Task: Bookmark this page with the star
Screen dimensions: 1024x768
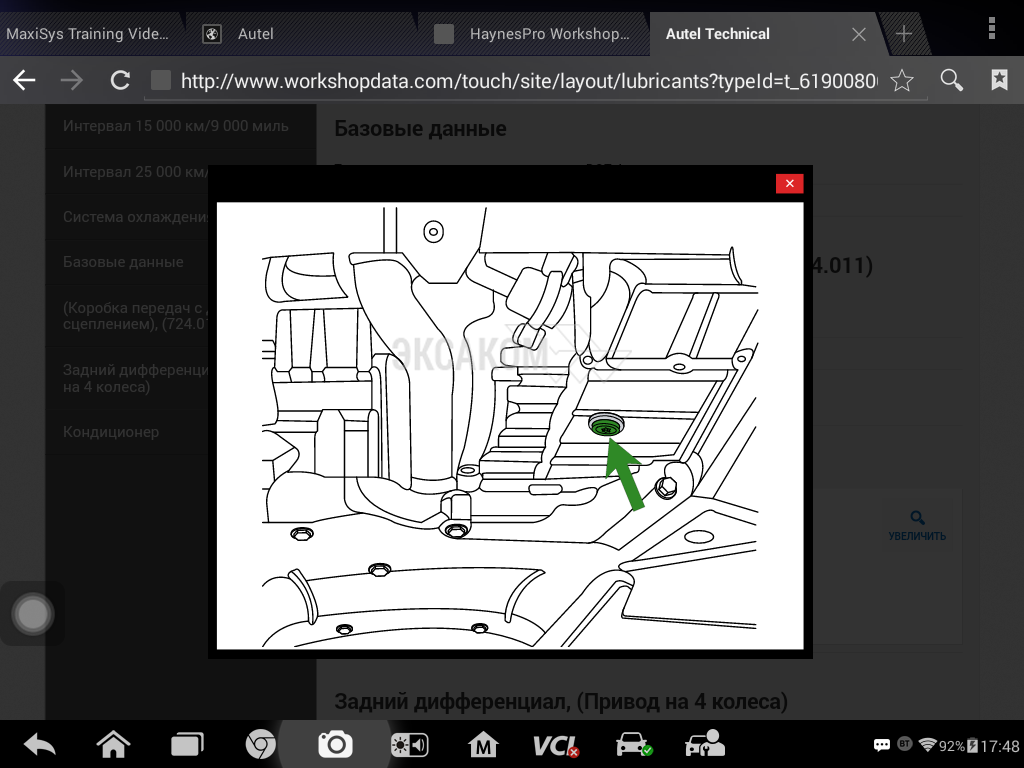Action: pyautogui.click(x=901, y=81)
